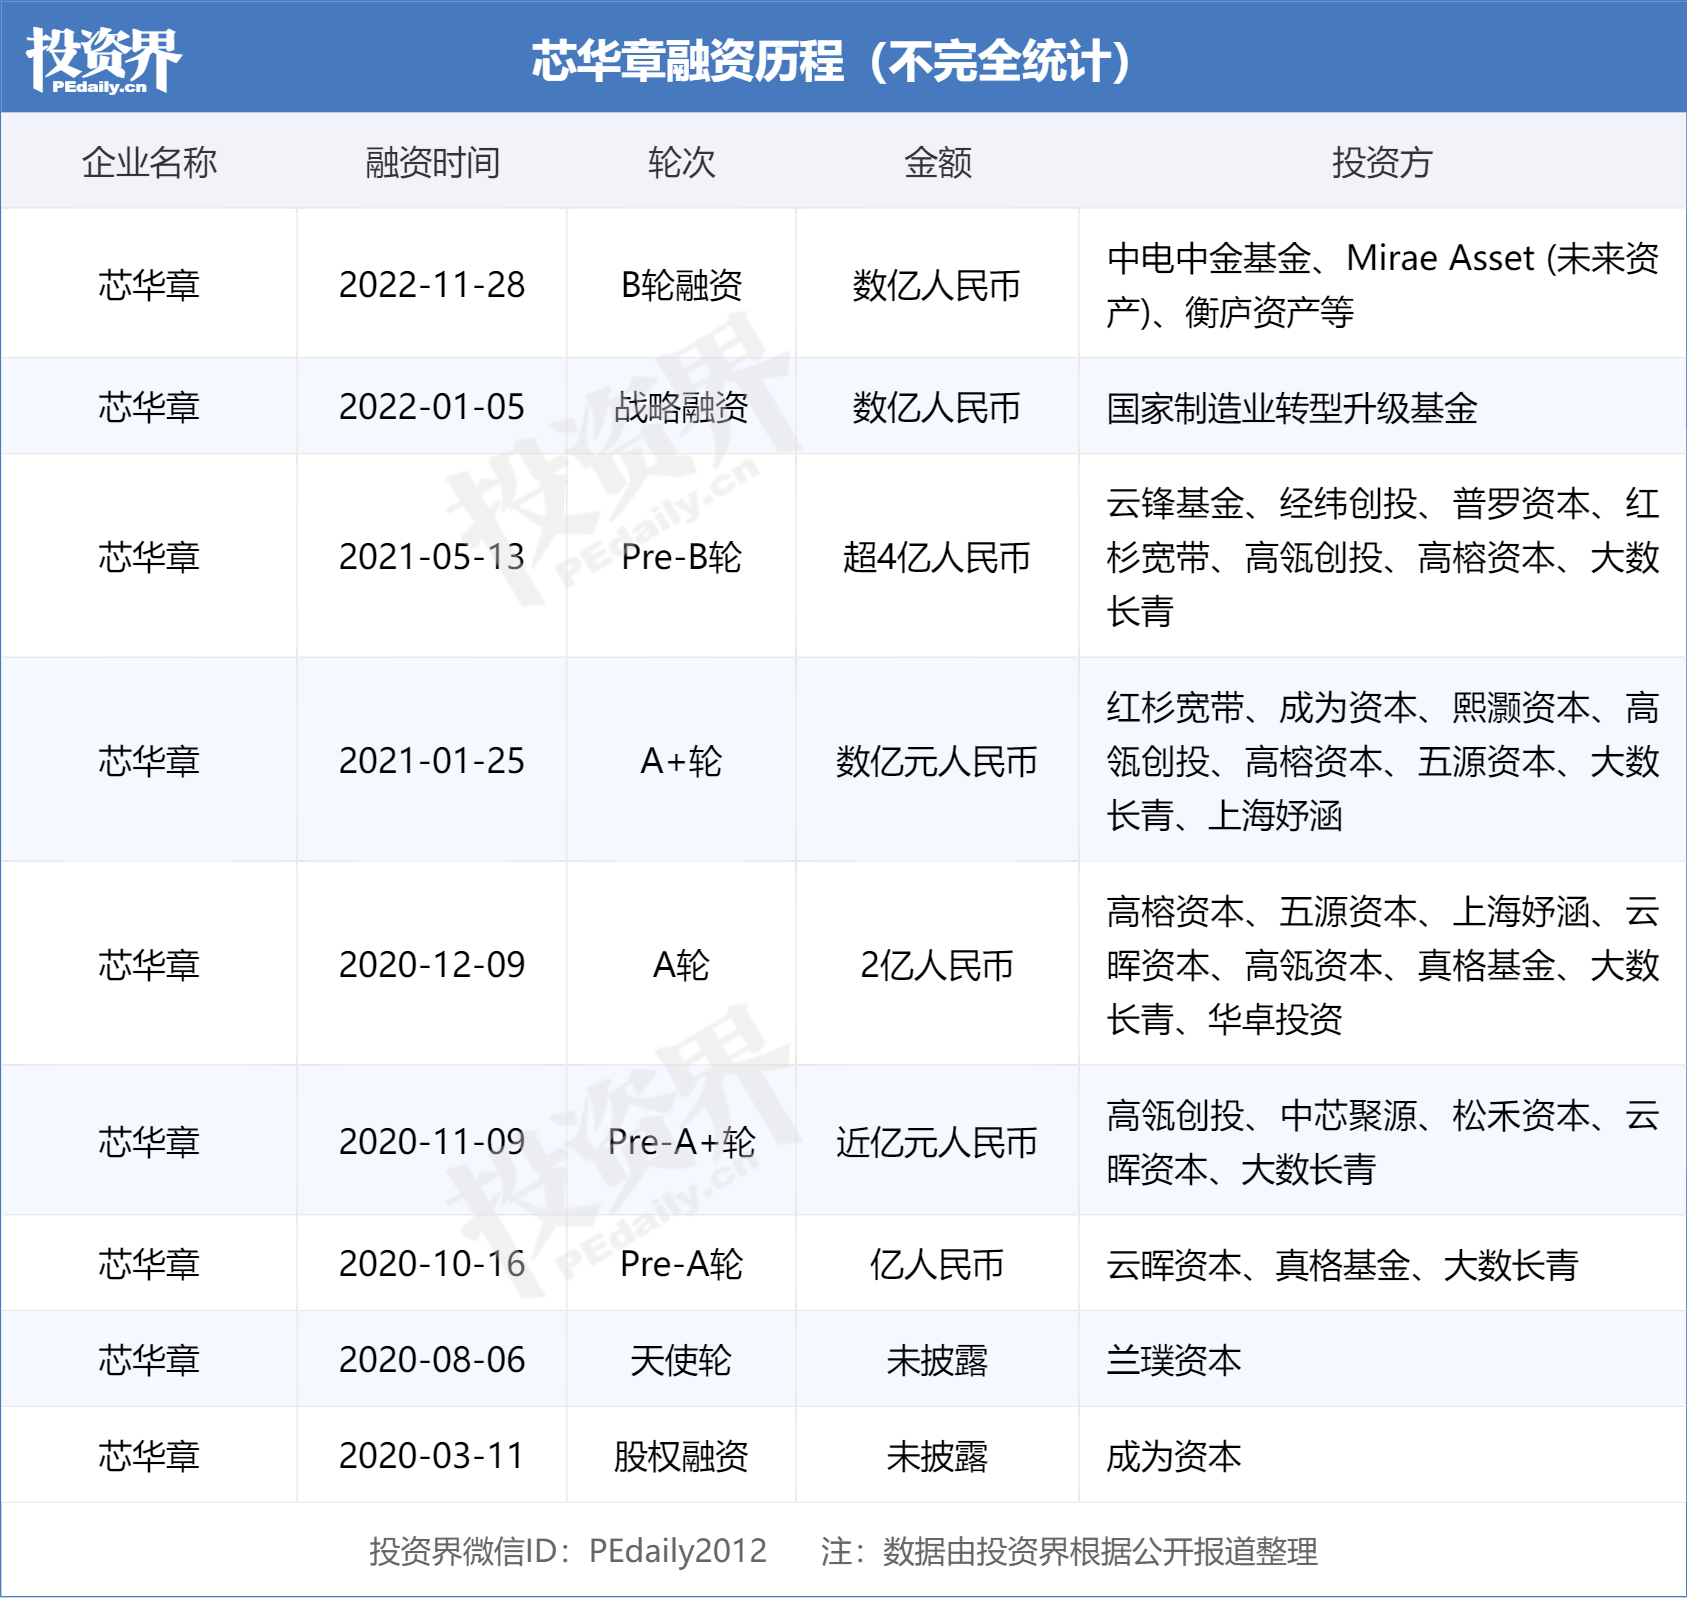The image size is (1687, 1598).
Task: Click the A+轮 round cell
Action: pos(681,761)
